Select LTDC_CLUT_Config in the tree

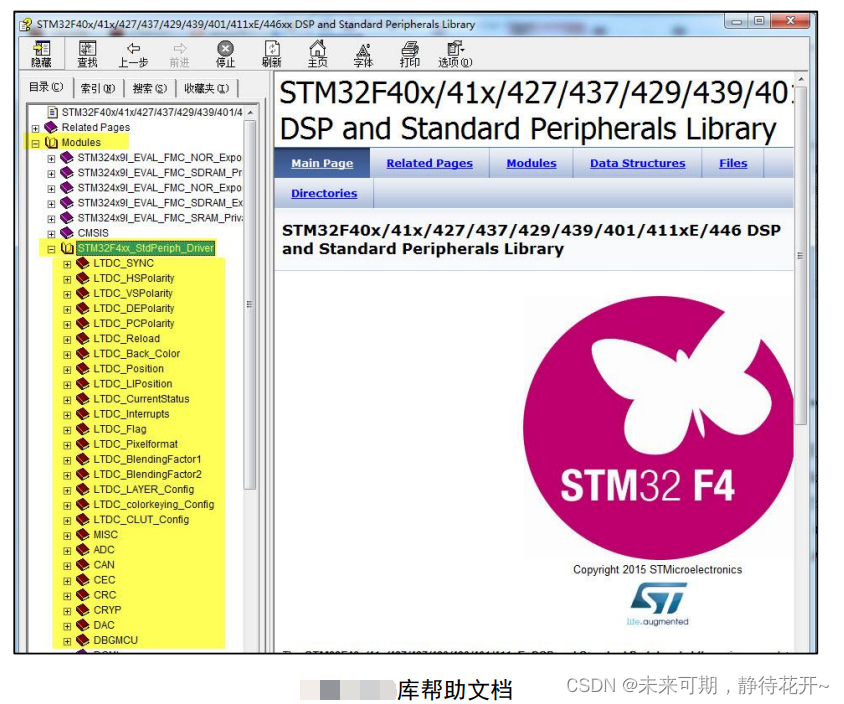point(141,519)
